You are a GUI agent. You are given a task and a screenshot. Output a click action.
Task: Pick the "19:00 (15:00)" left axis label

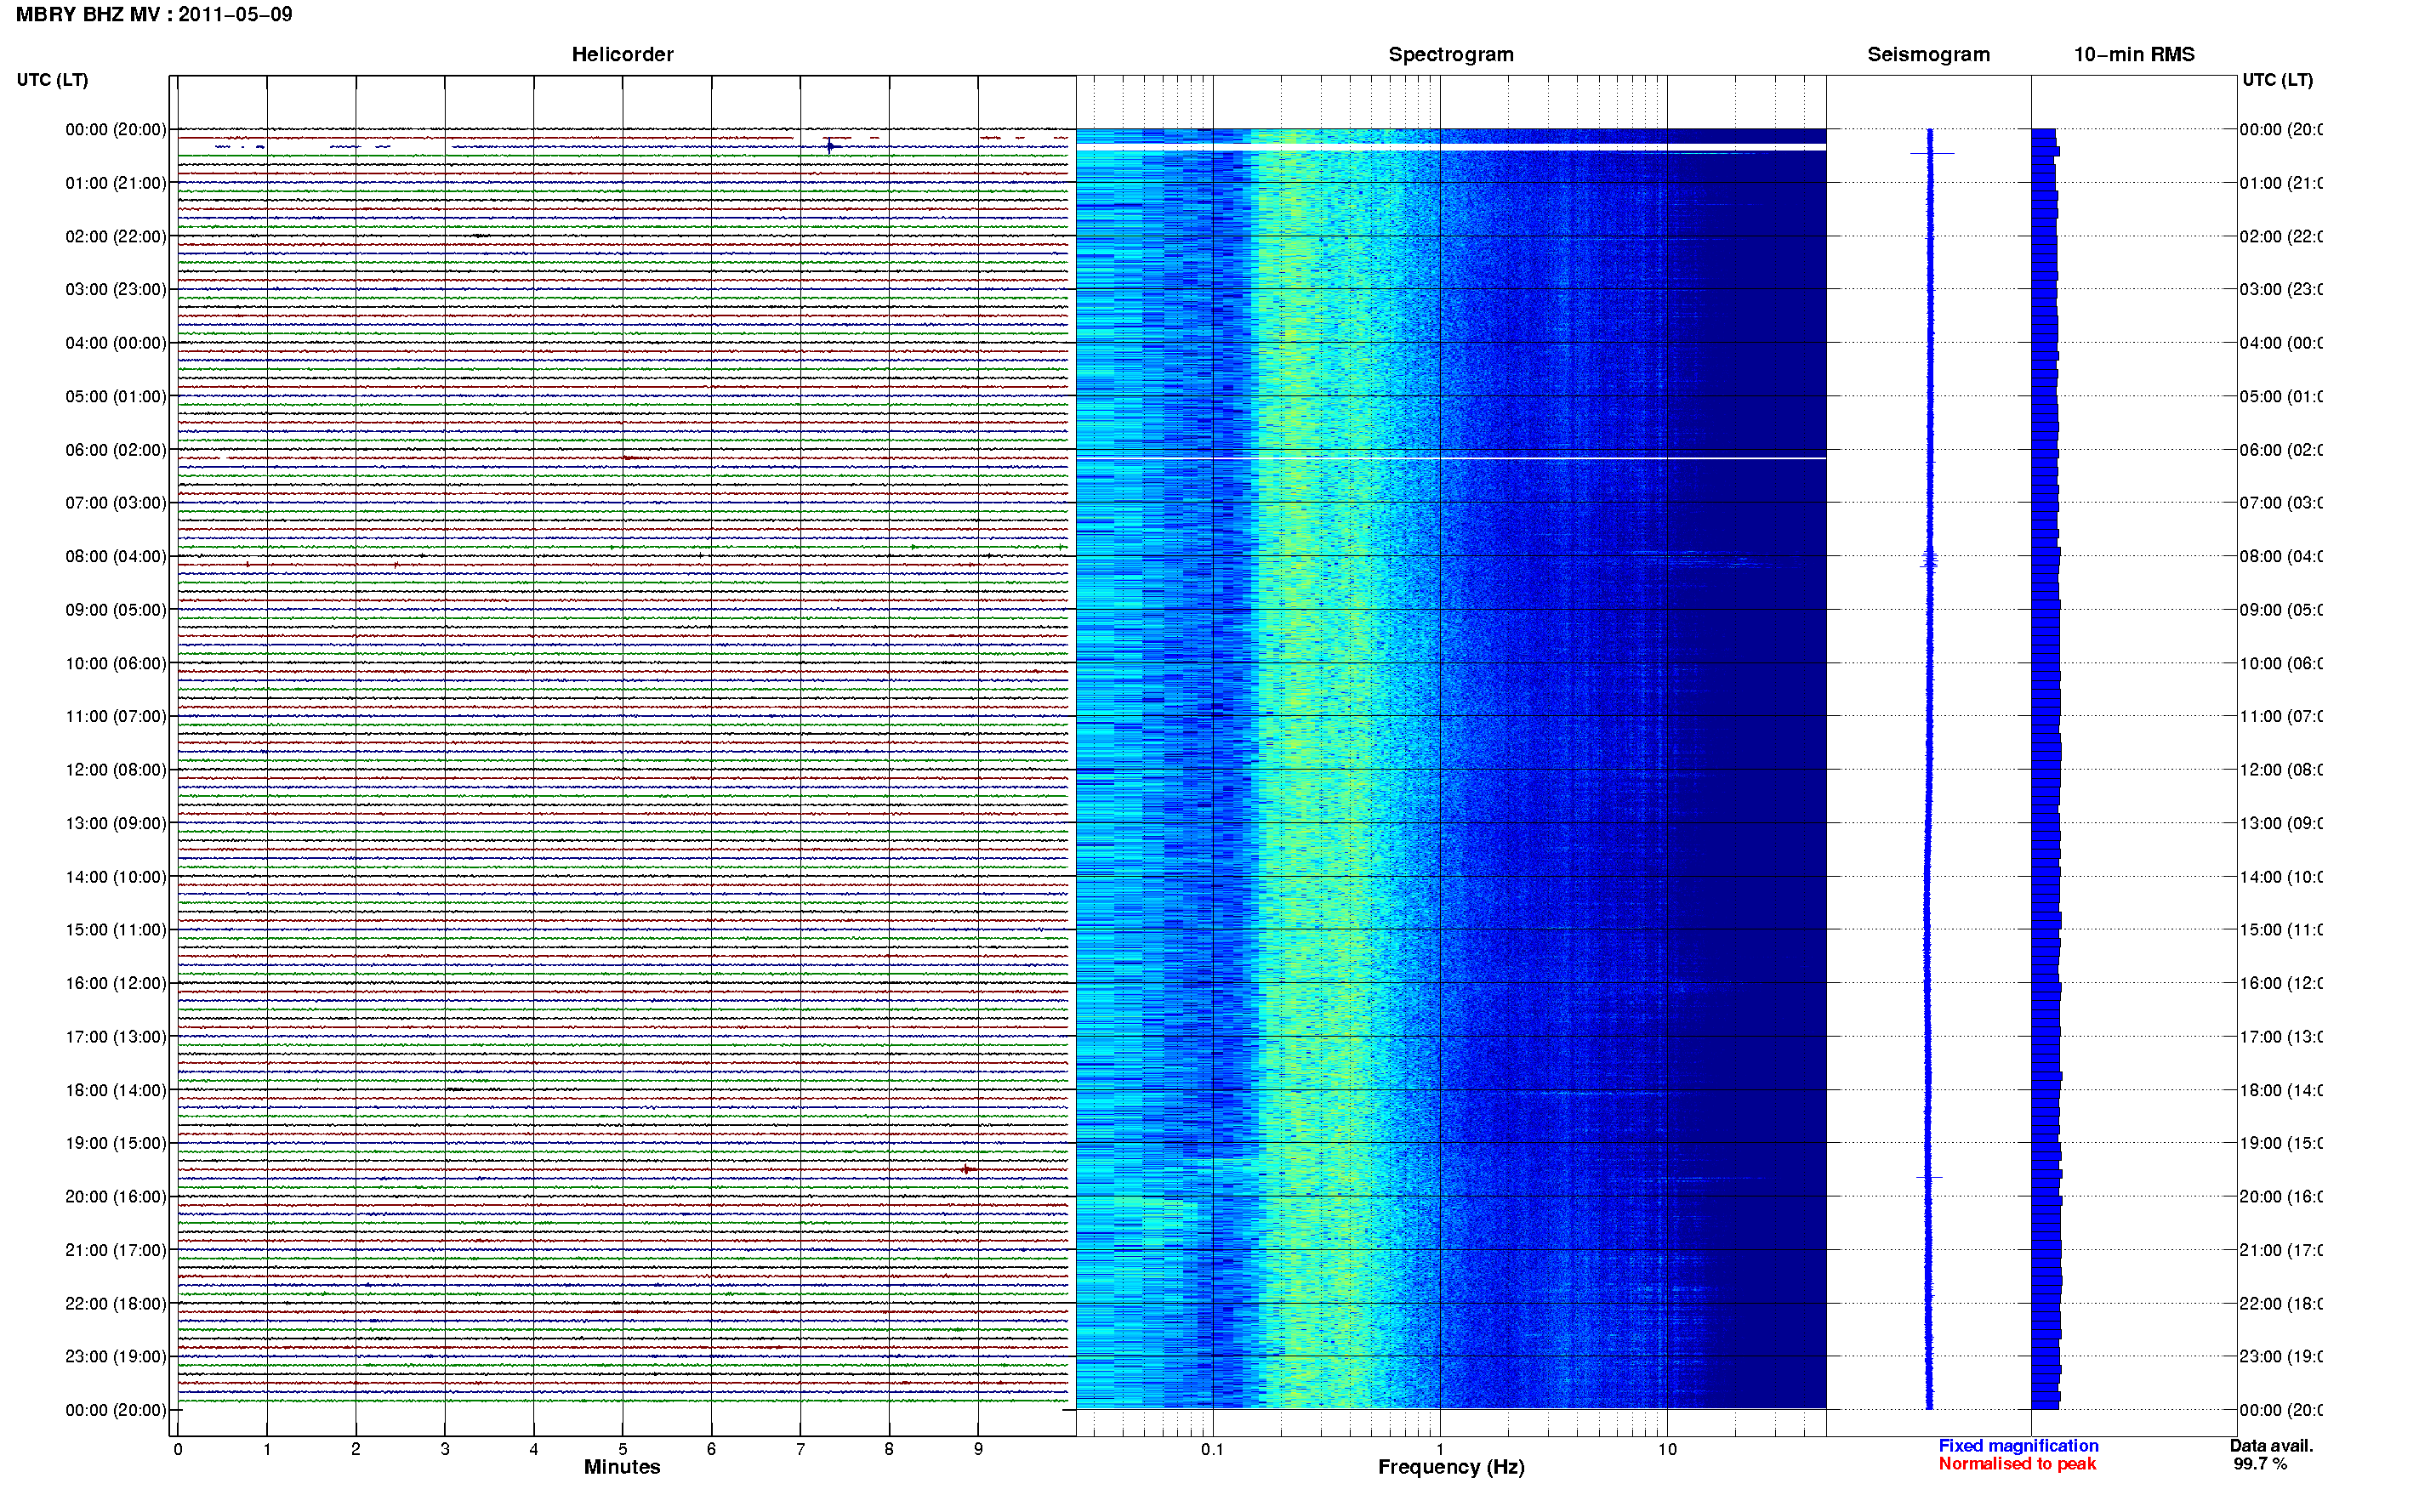[116, 1143]
